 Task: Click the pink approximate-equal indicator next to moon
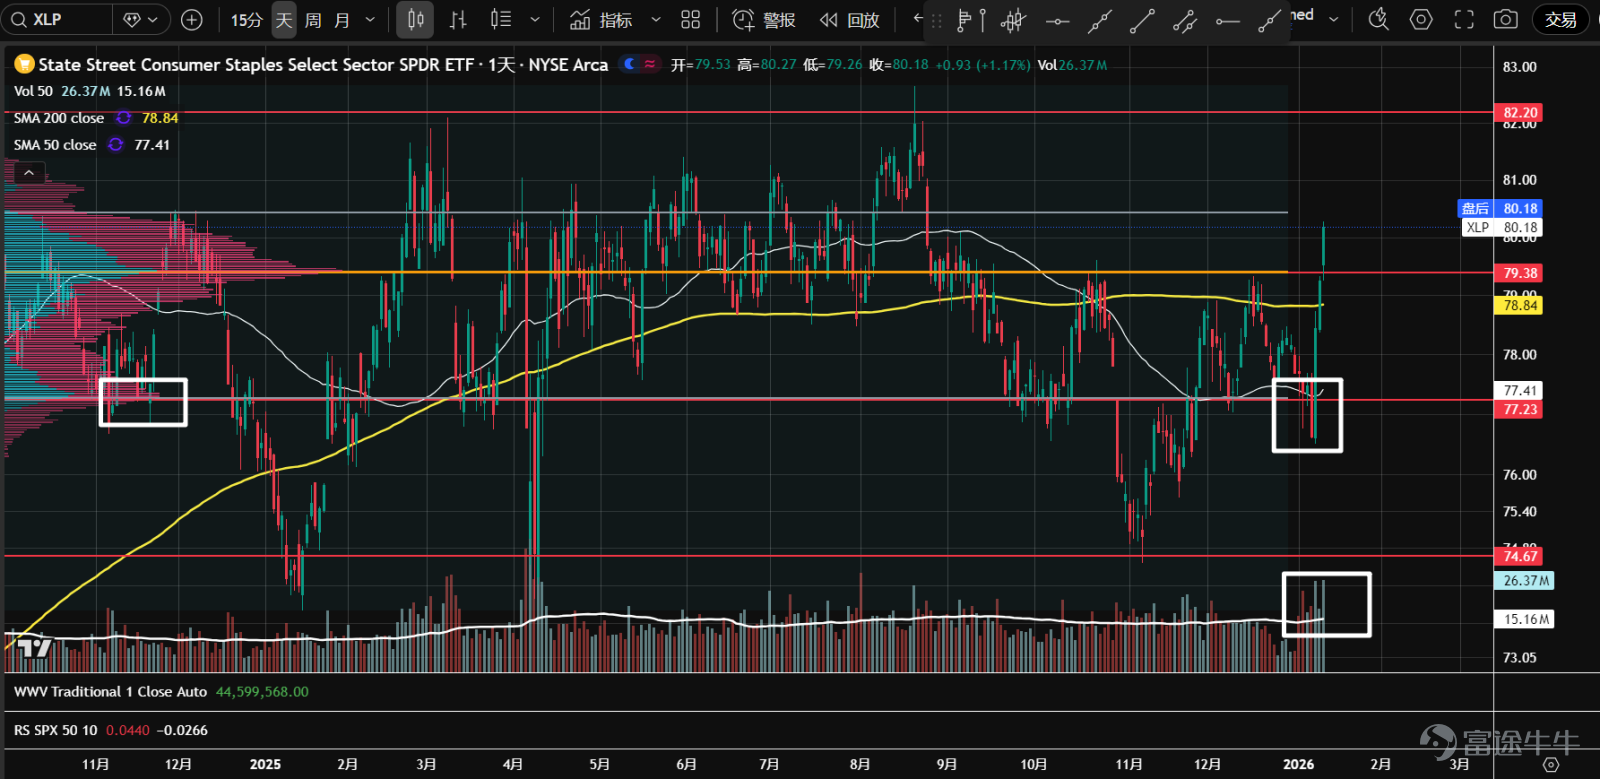point(650,64)
